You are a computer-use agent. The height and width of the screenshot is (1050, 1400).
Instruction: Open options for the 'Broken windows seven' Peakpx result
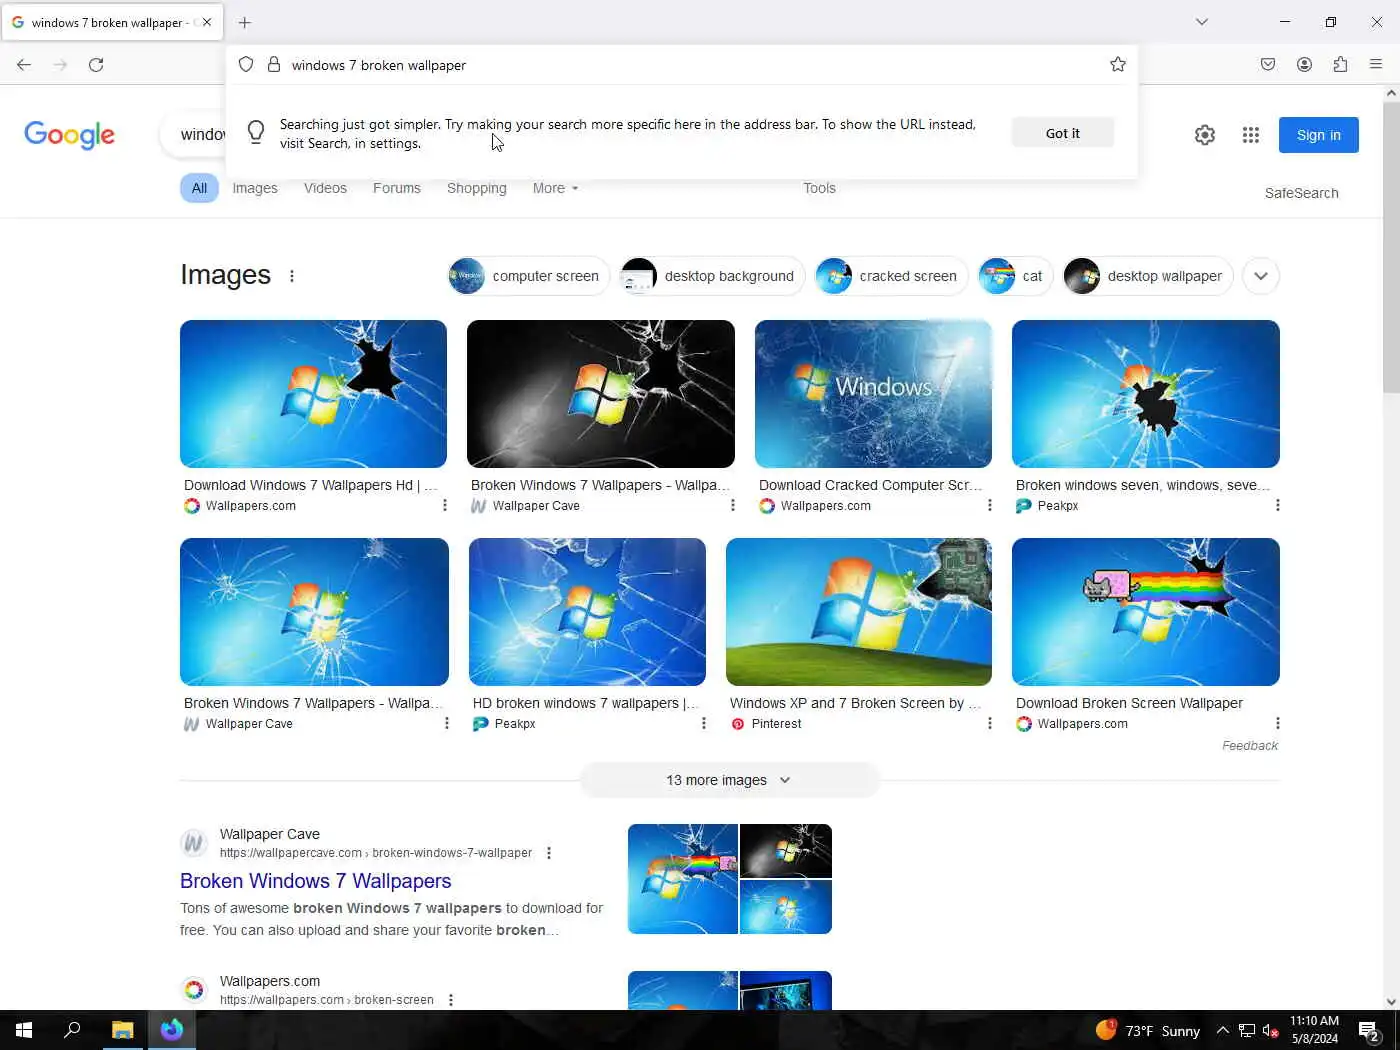(1277, 506)
